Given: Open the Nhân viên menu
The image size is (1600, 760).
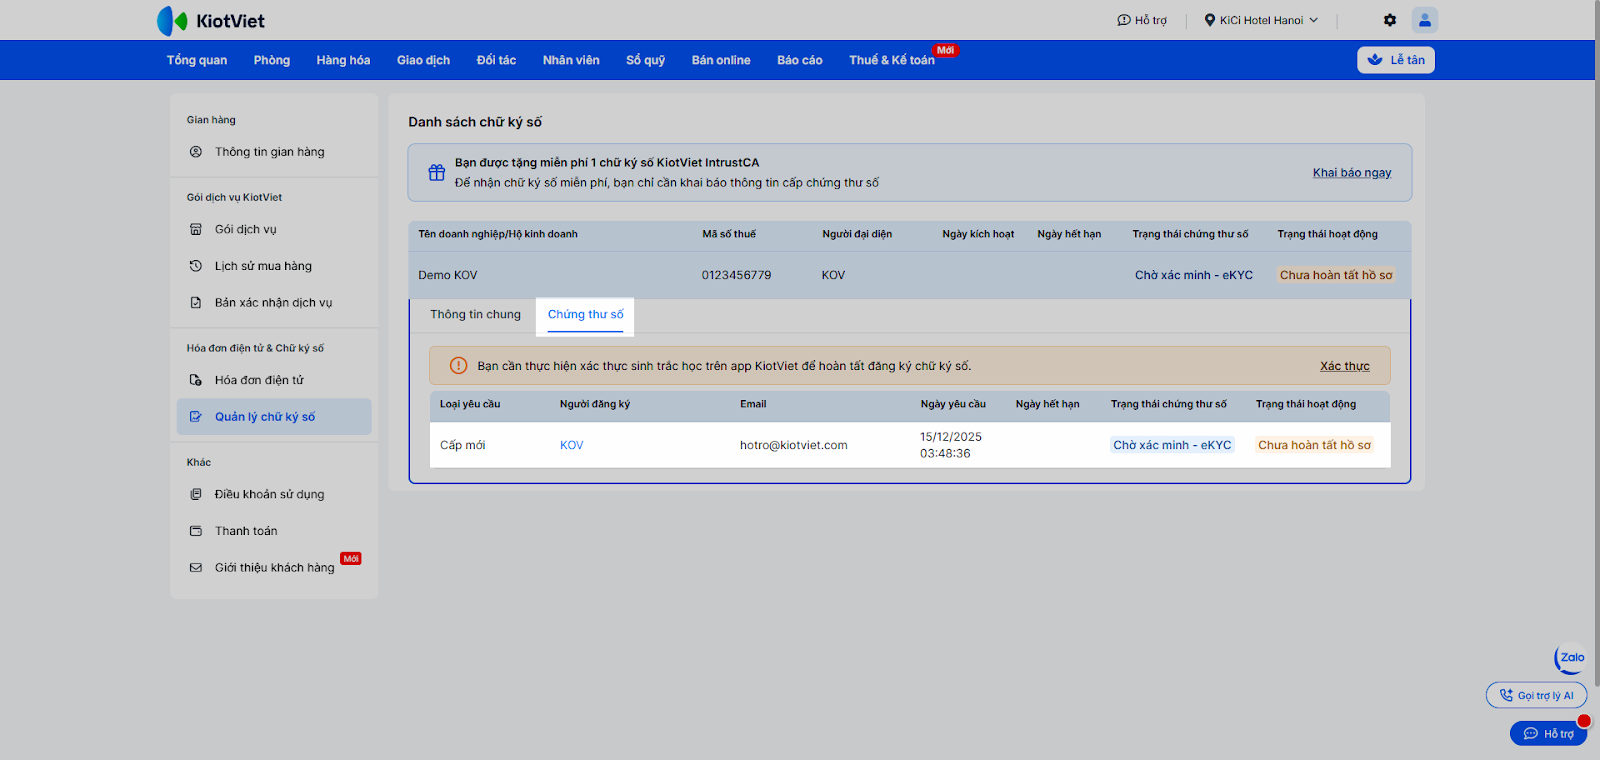Looking at the screenshot, I should coord(571,60).
